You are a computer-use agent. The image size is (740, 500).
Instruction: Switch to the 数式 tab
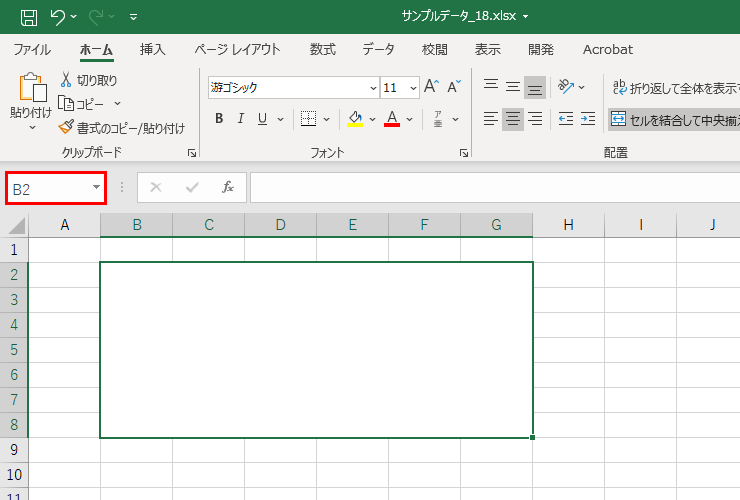coord(323,50)
